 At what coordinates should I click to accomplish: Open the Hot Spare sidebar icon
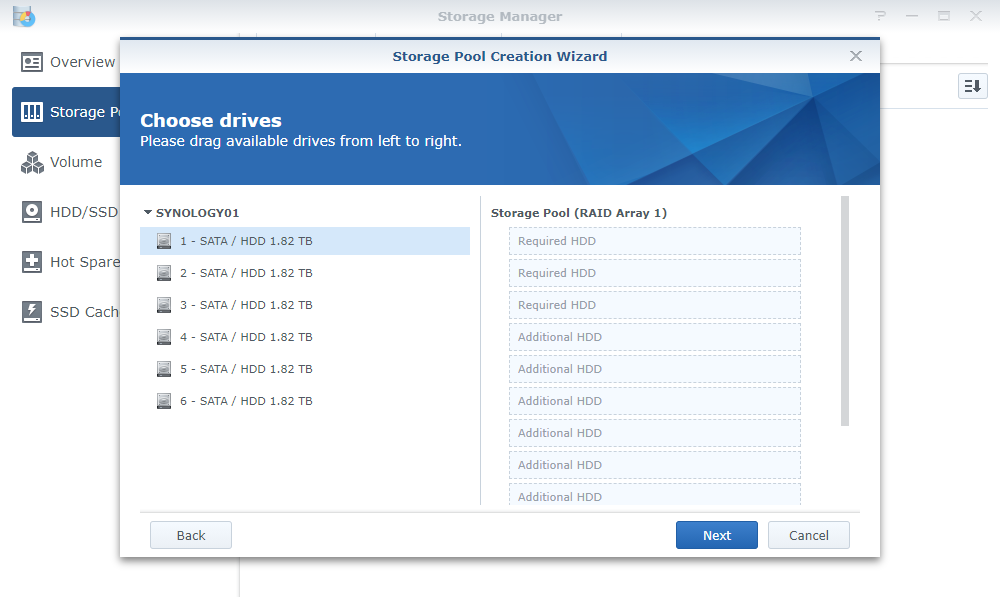[32, 262]
